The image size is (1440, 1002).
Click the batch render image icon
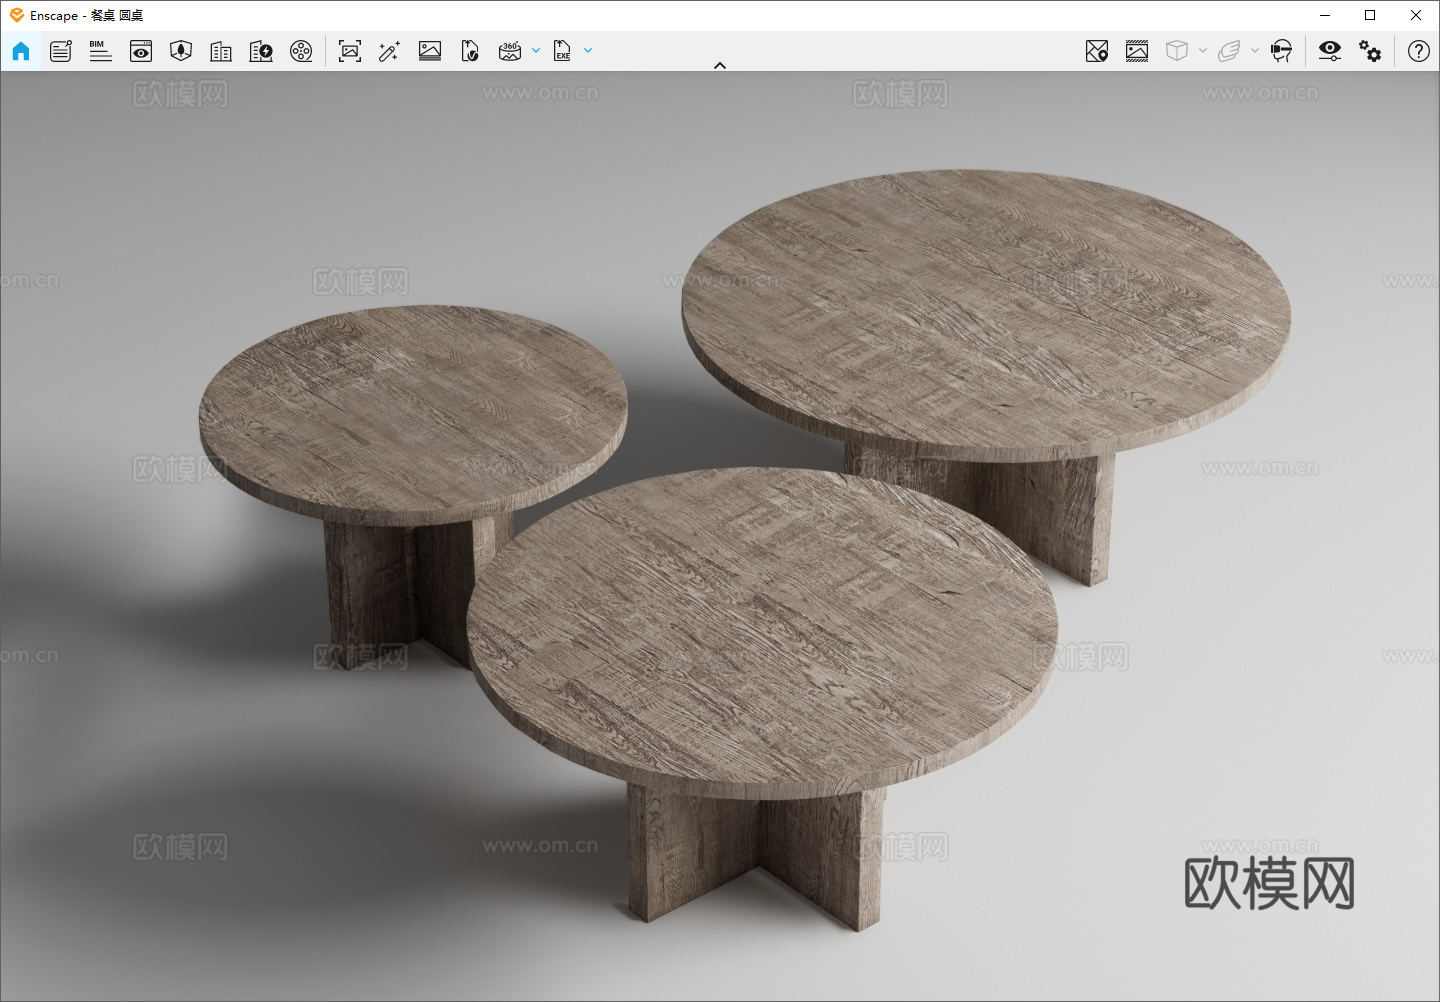(430, 51)
